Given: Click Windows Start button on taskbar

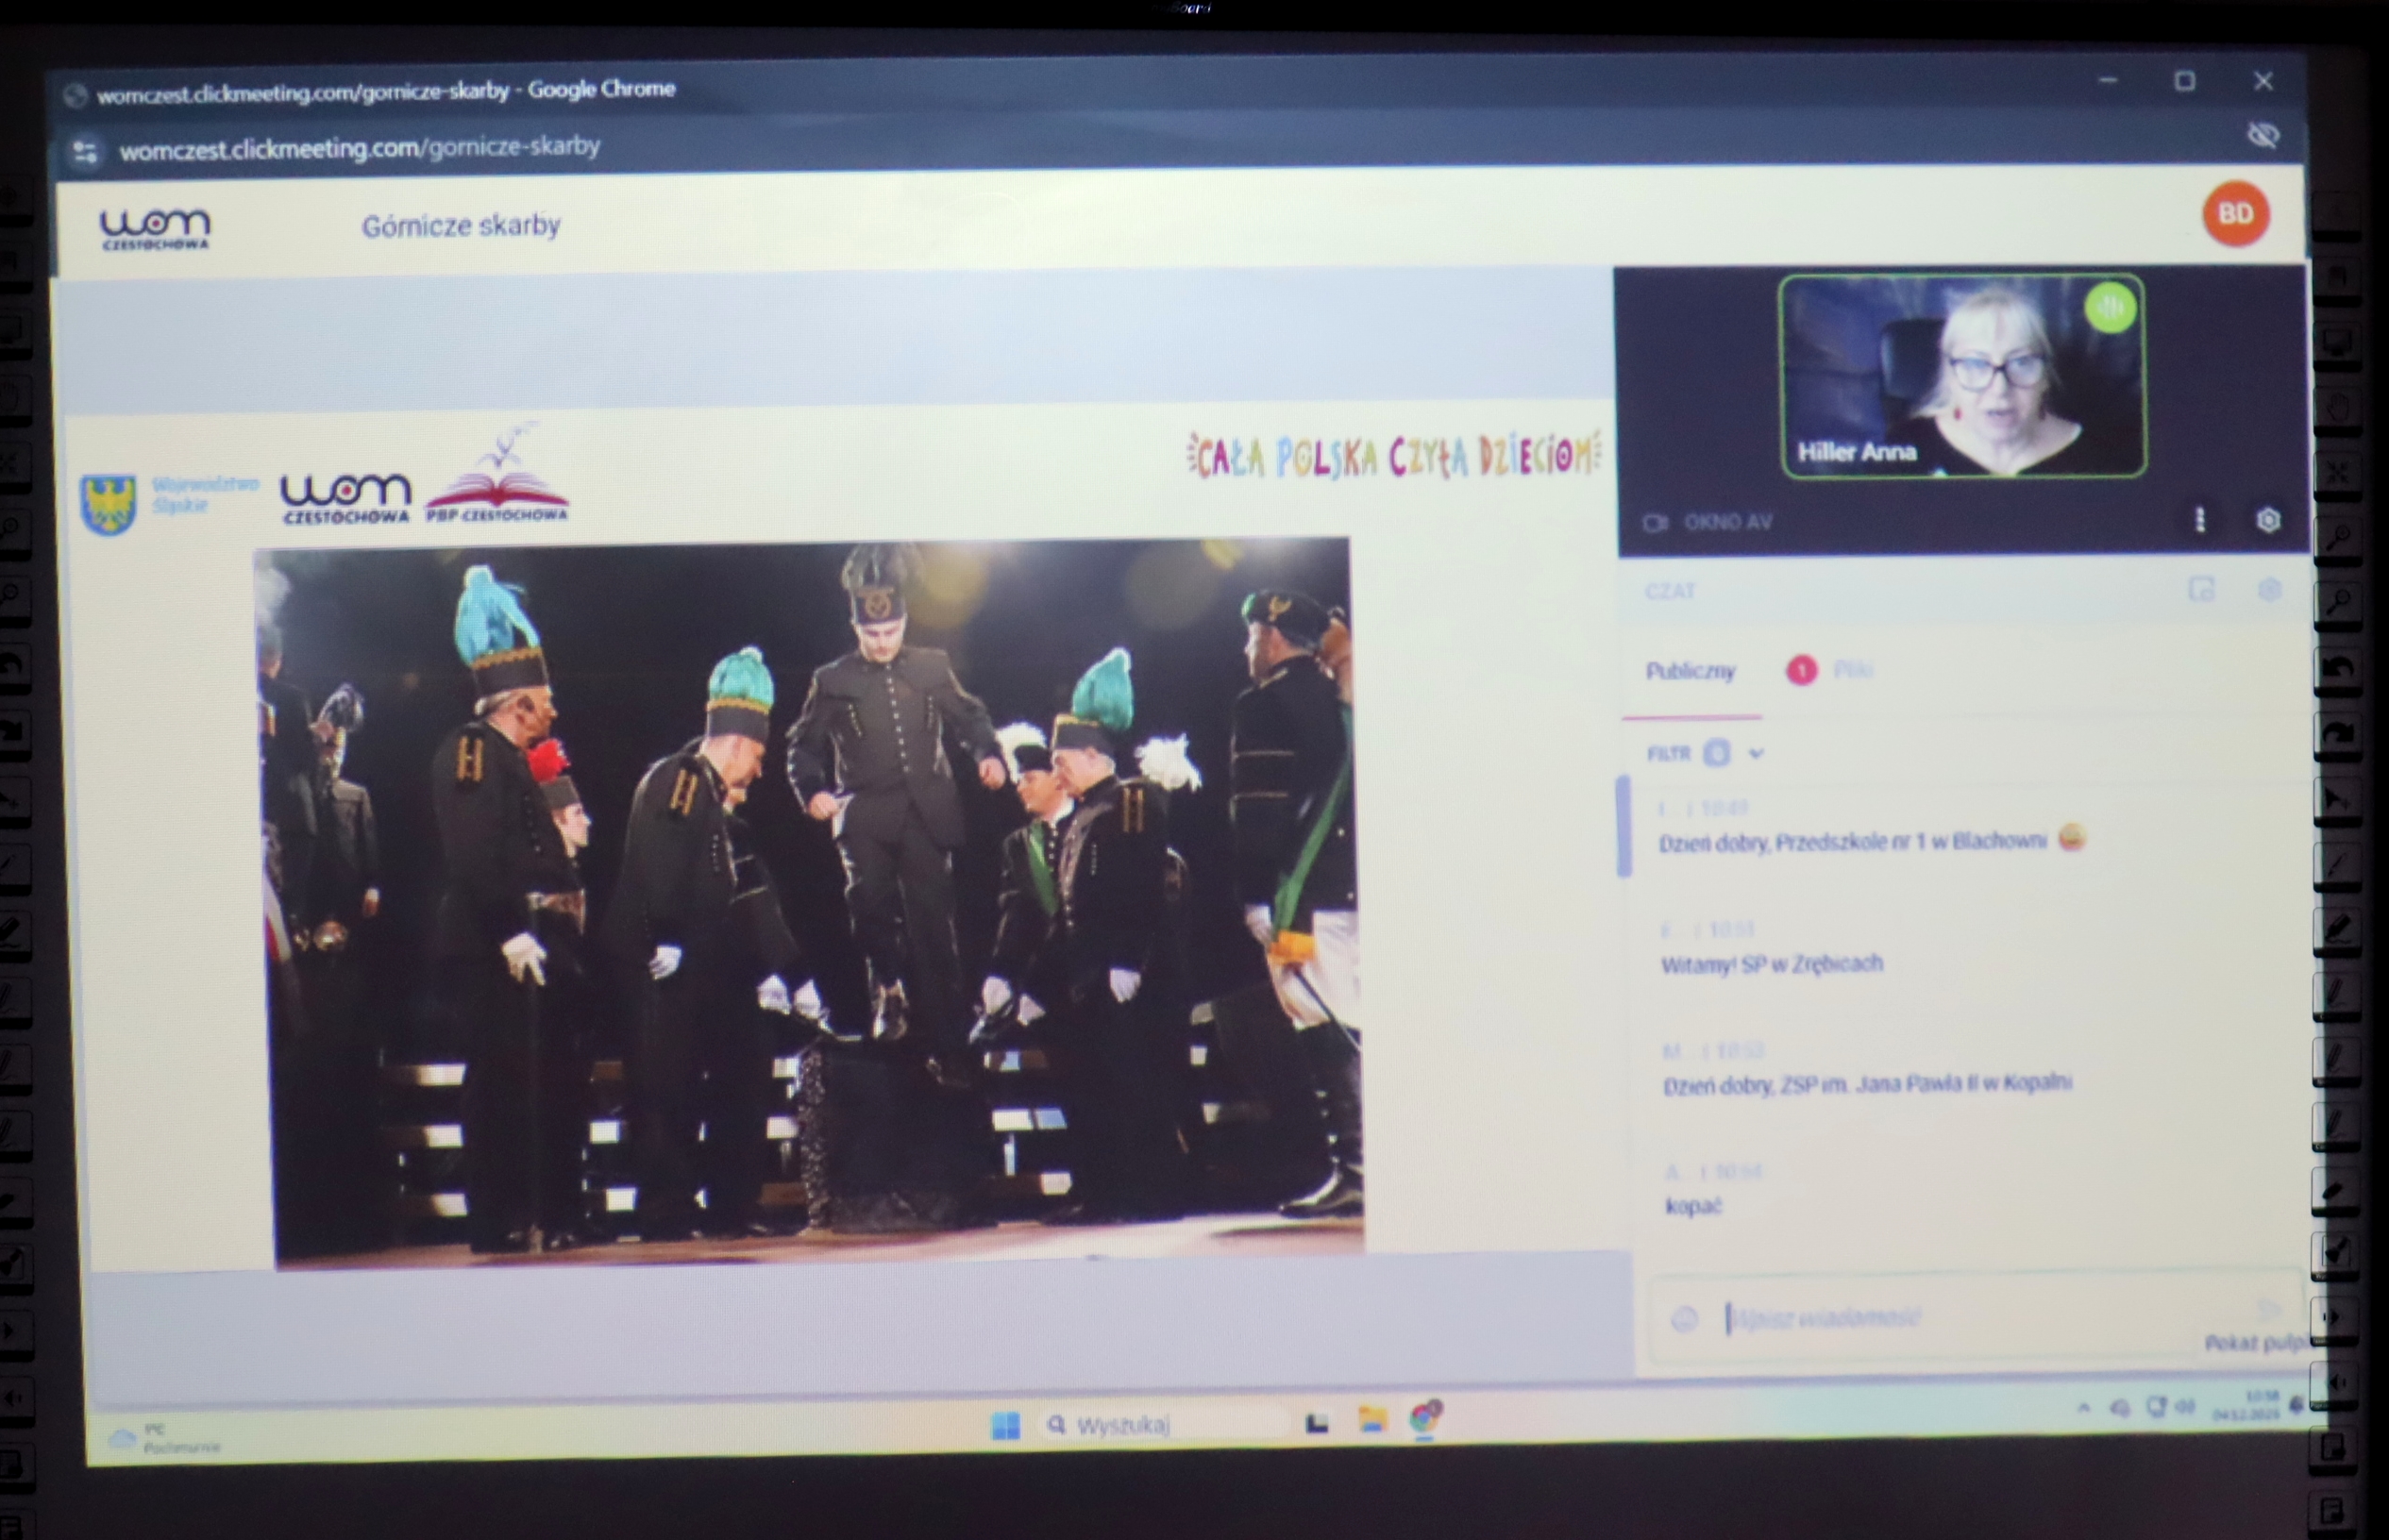Looking at the screenshot, I should pyautogui.click(x=1005, y=1425).
